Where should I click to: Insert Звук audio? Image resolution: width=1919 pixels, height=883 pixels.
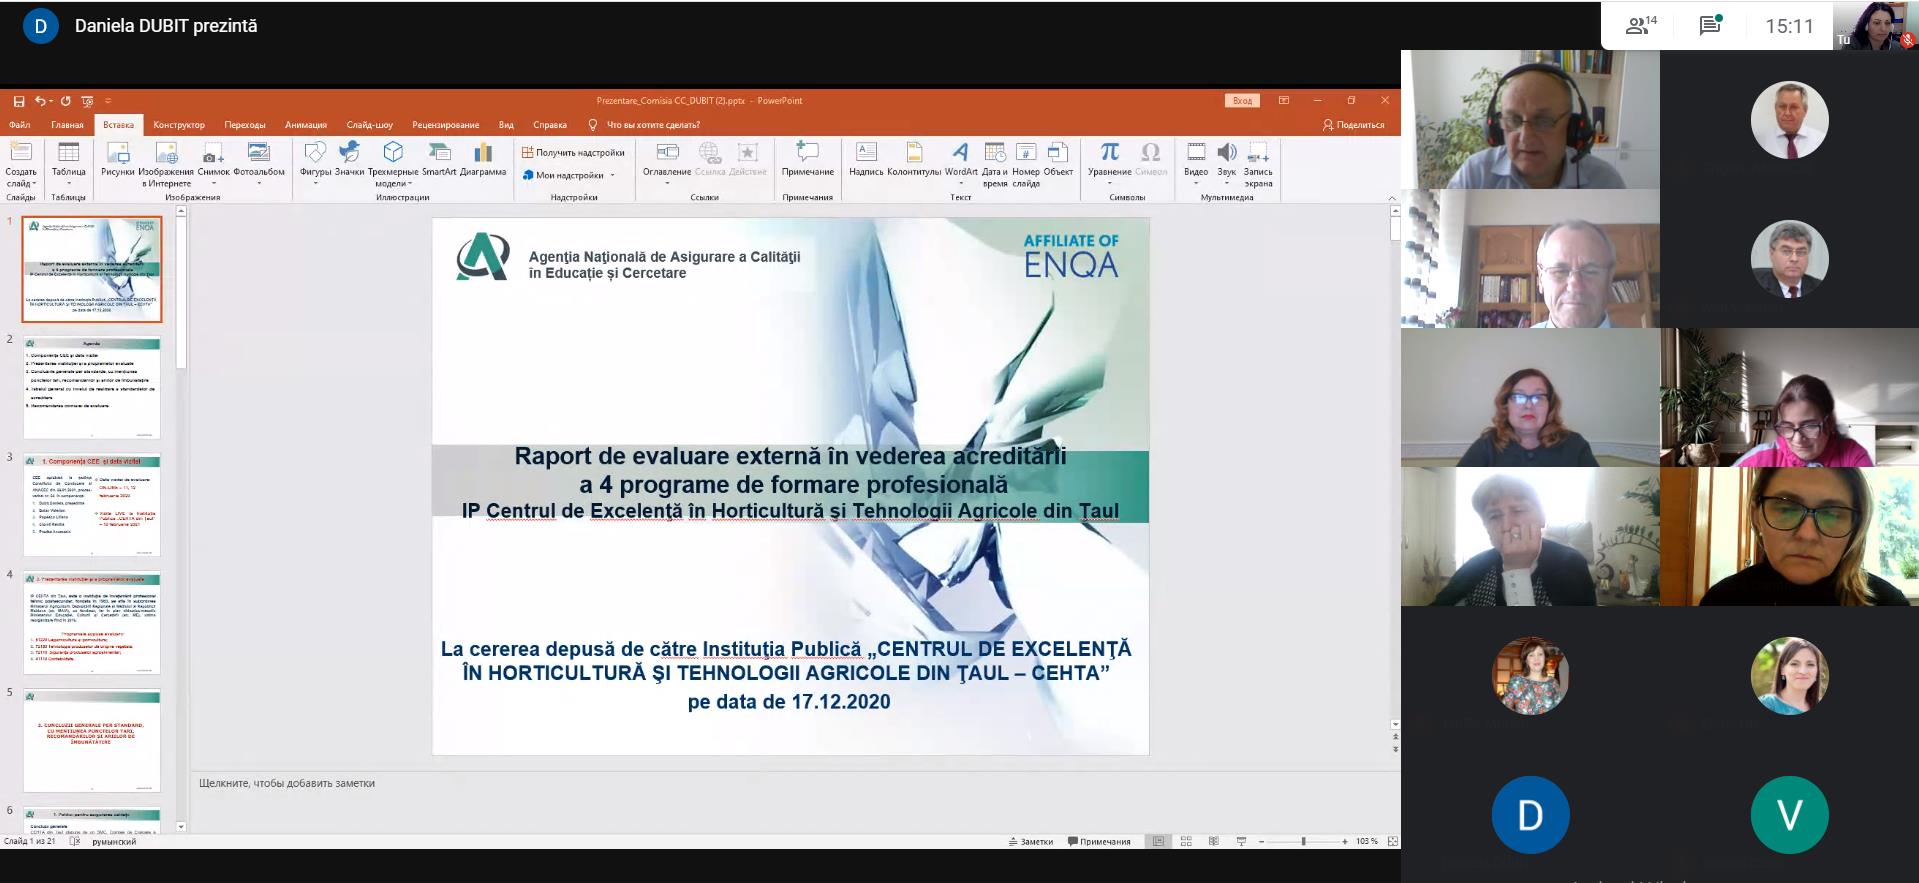click(1227, 162)
